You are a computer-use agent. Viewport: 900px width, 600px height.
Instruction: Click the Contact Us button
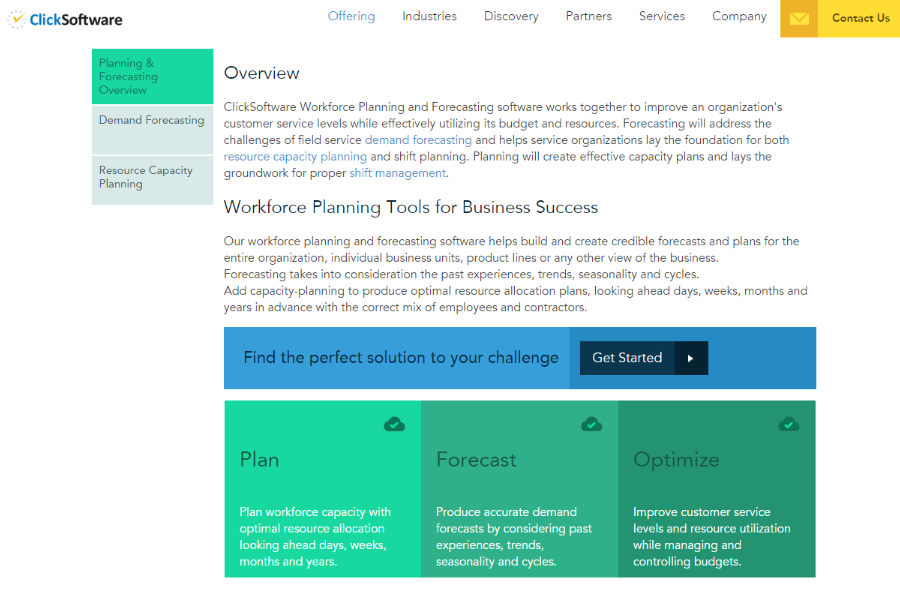tap(860, 18)
